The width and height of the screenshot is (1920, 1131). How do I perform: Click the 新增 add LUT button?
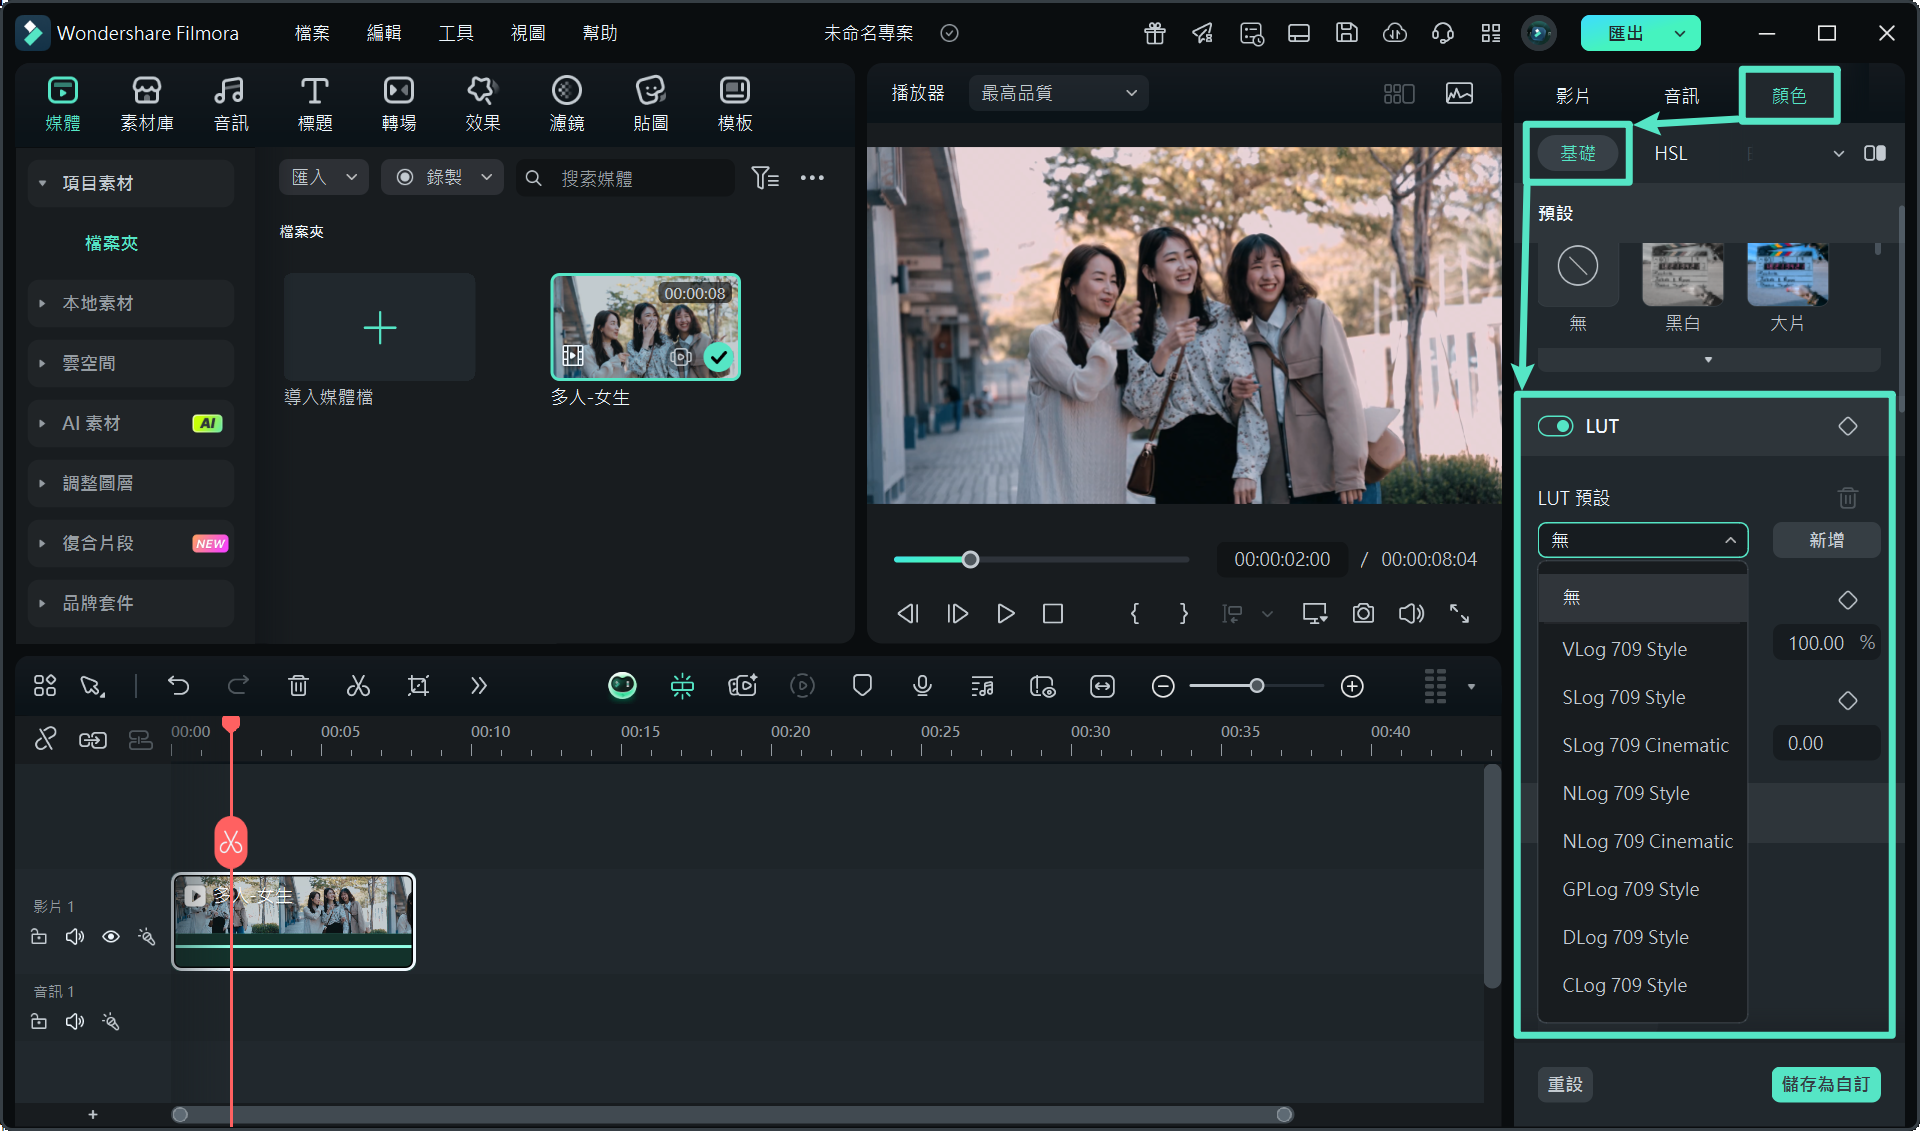point(1826,540)
